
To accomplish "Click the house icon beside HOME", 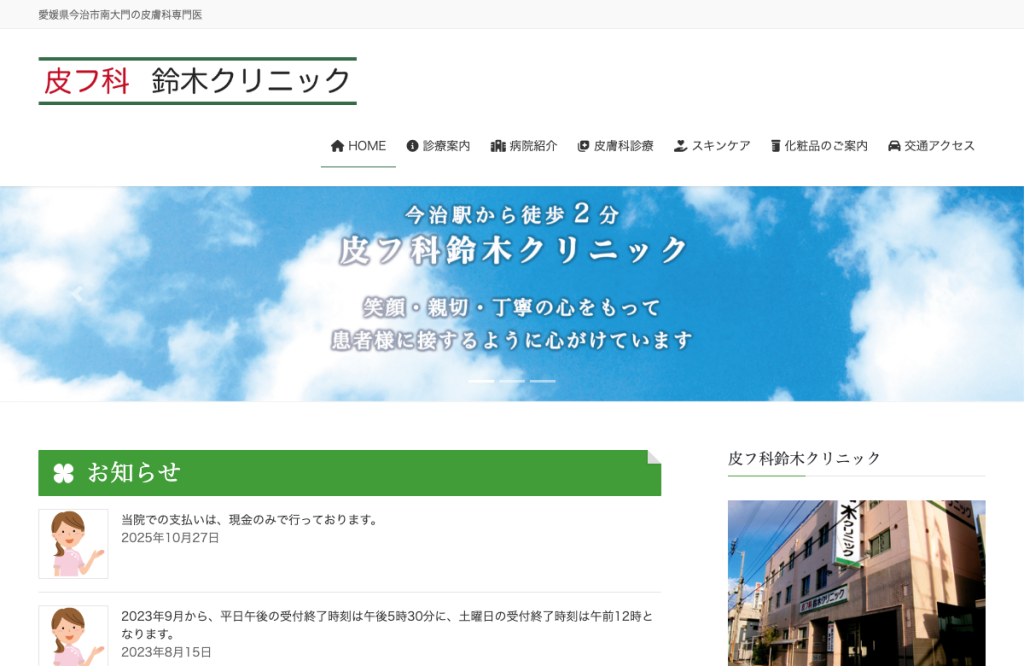I will click(337, 146).
